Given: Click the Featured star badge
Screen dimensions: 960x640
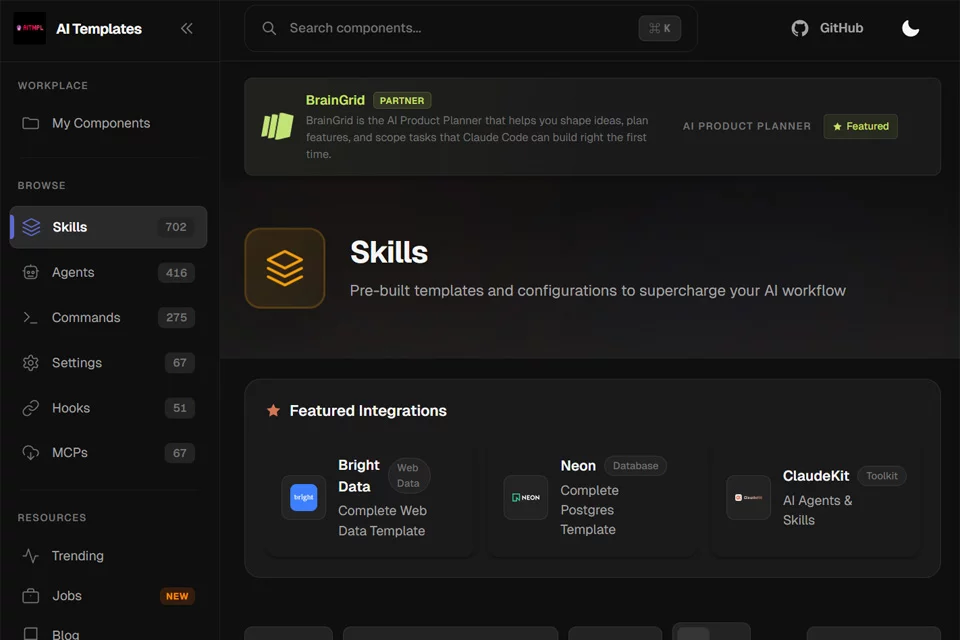Looking at the screenshot, I should pos(860,126).
